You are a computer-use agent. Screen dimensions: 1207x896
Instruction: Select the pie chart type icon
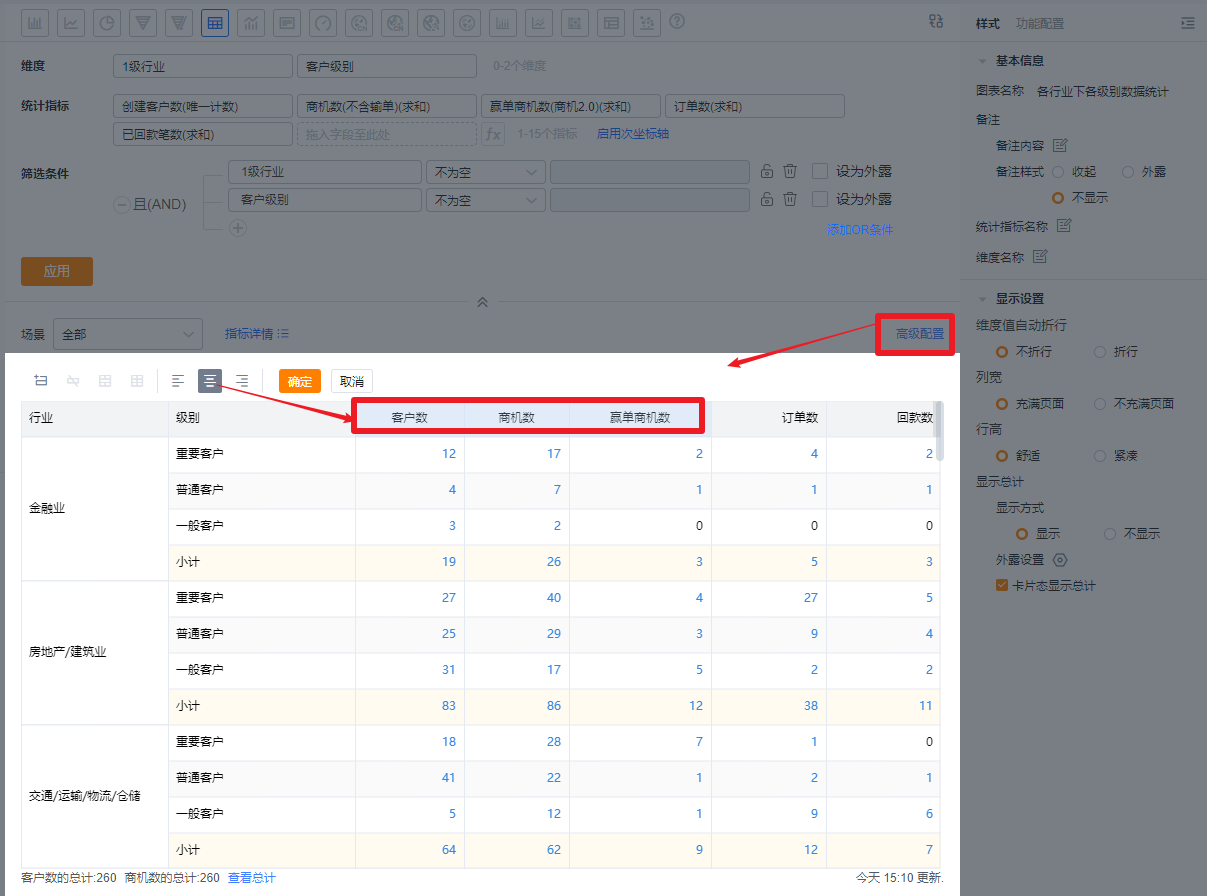tap(107, 23)
